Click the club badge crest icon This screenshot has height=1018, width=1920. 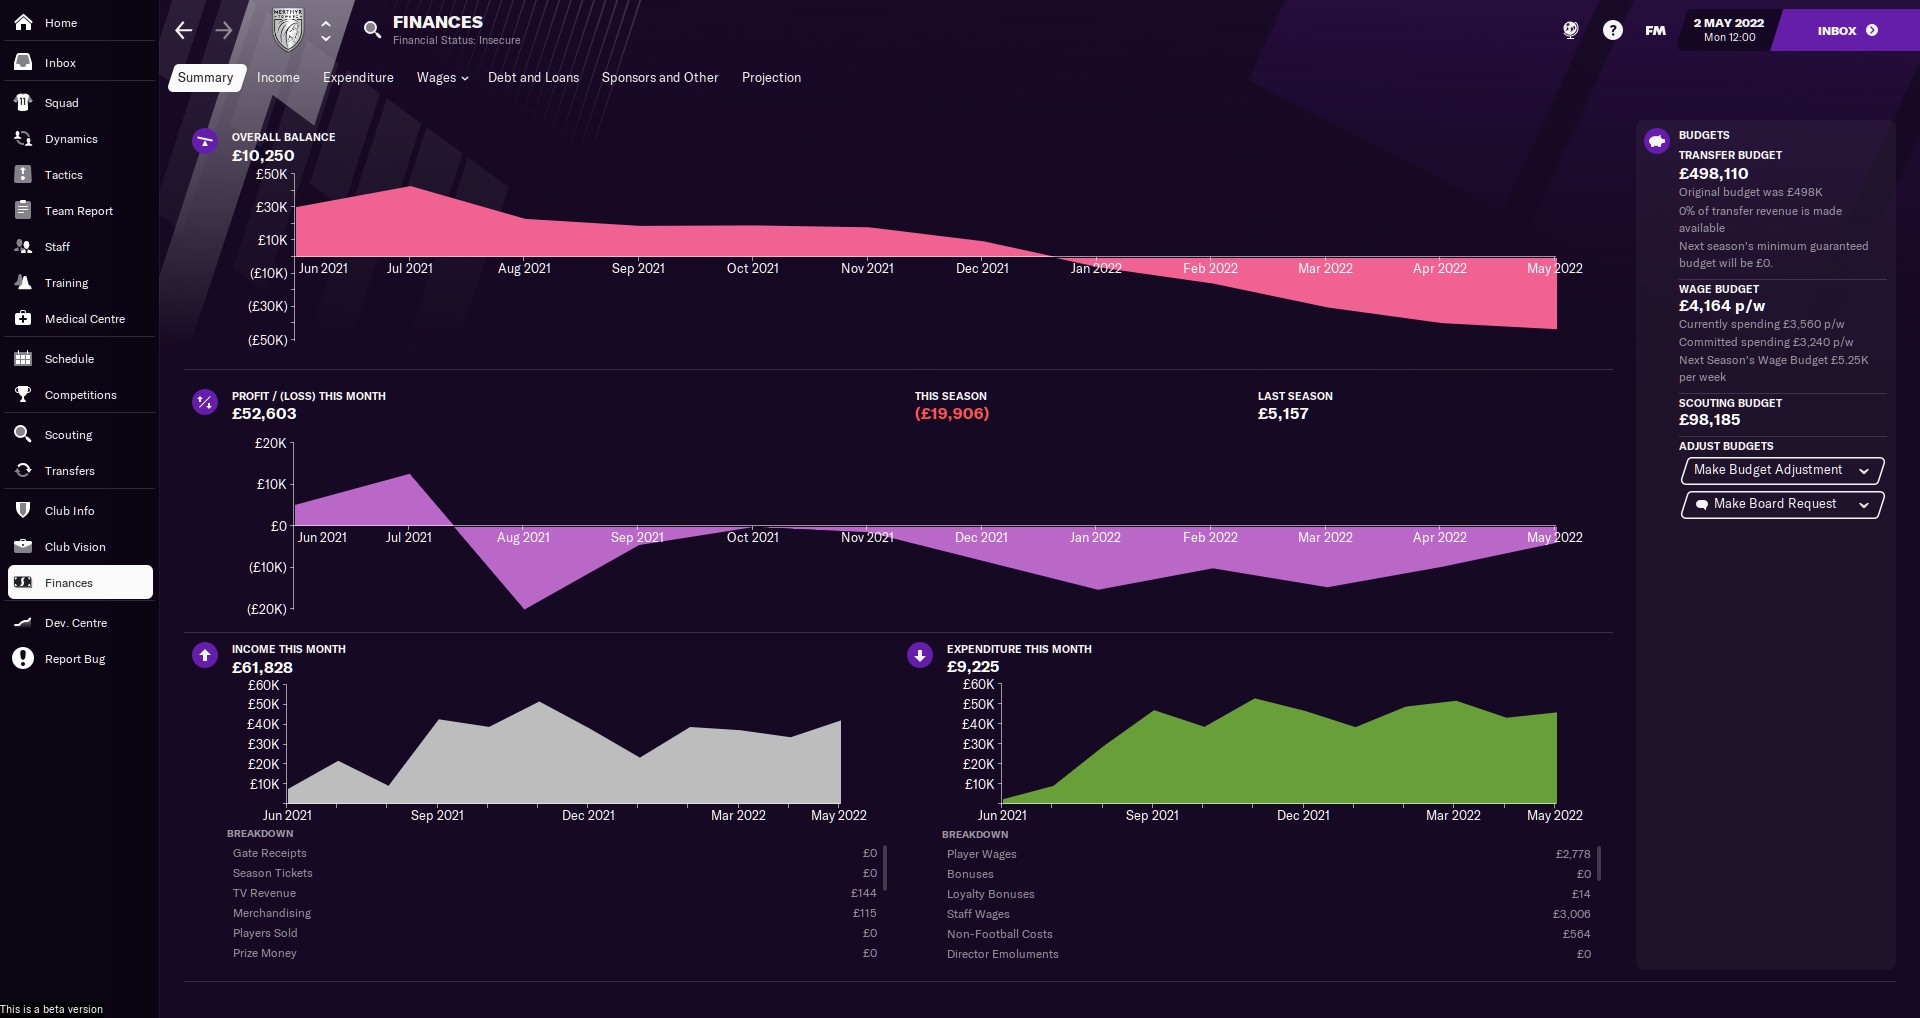point(288,30)
